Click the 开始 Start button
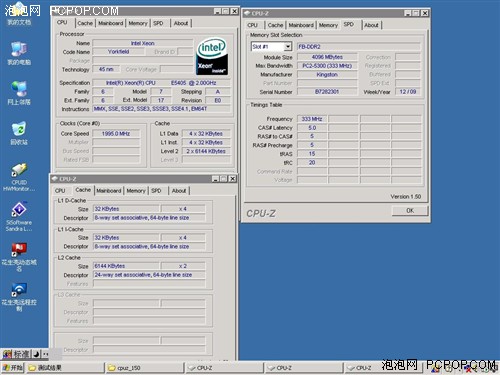The image size is (500, 375). [x=12, y=368]
